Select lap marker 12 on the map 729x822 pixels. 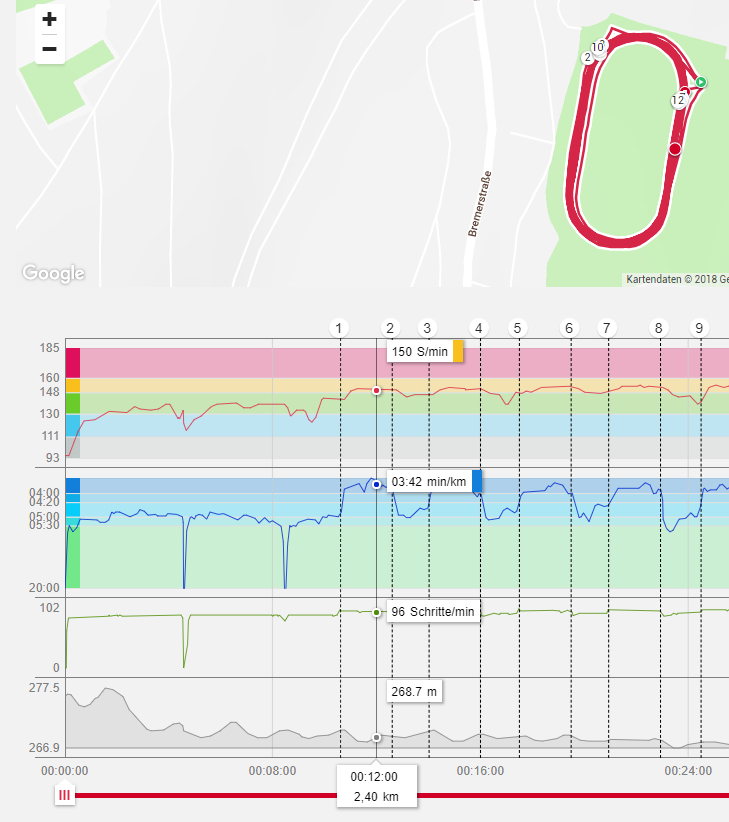pos(678,100)
